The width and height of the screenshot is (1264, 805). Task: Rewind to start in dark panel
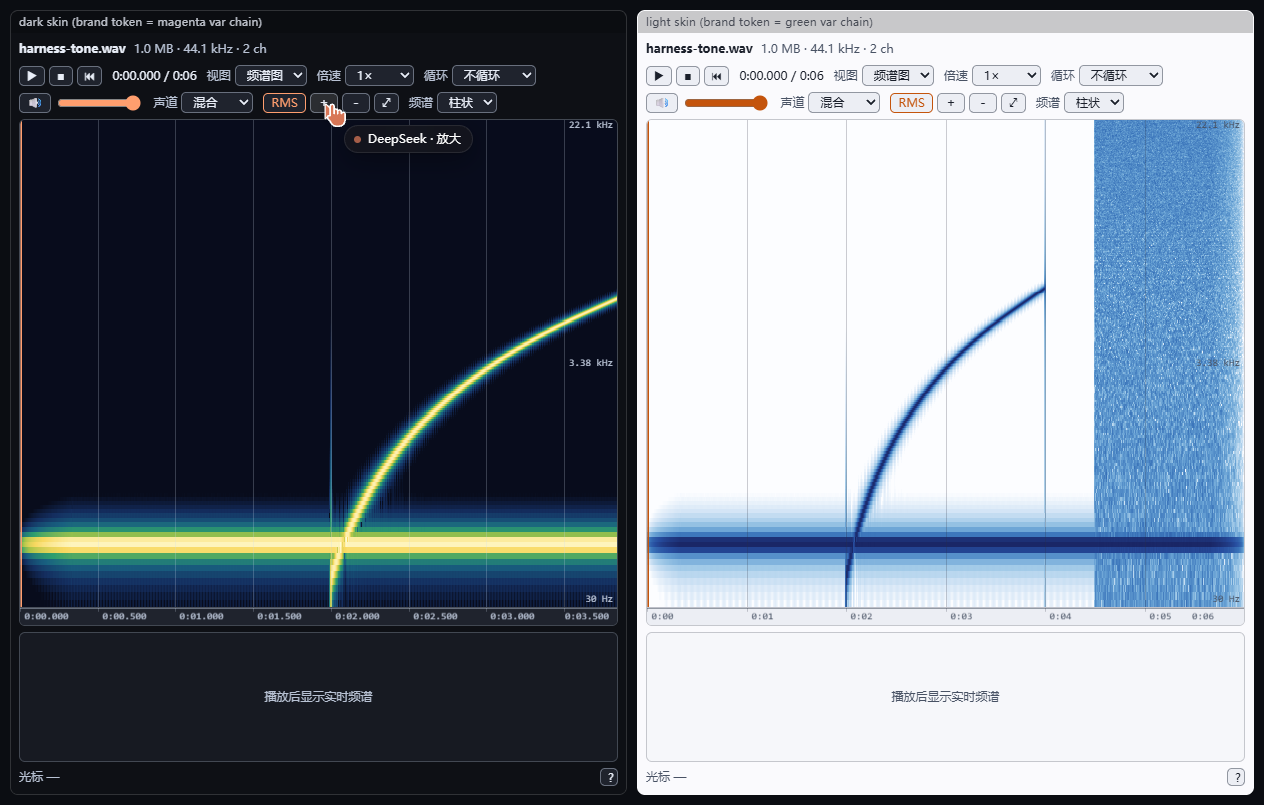(90, 76)
